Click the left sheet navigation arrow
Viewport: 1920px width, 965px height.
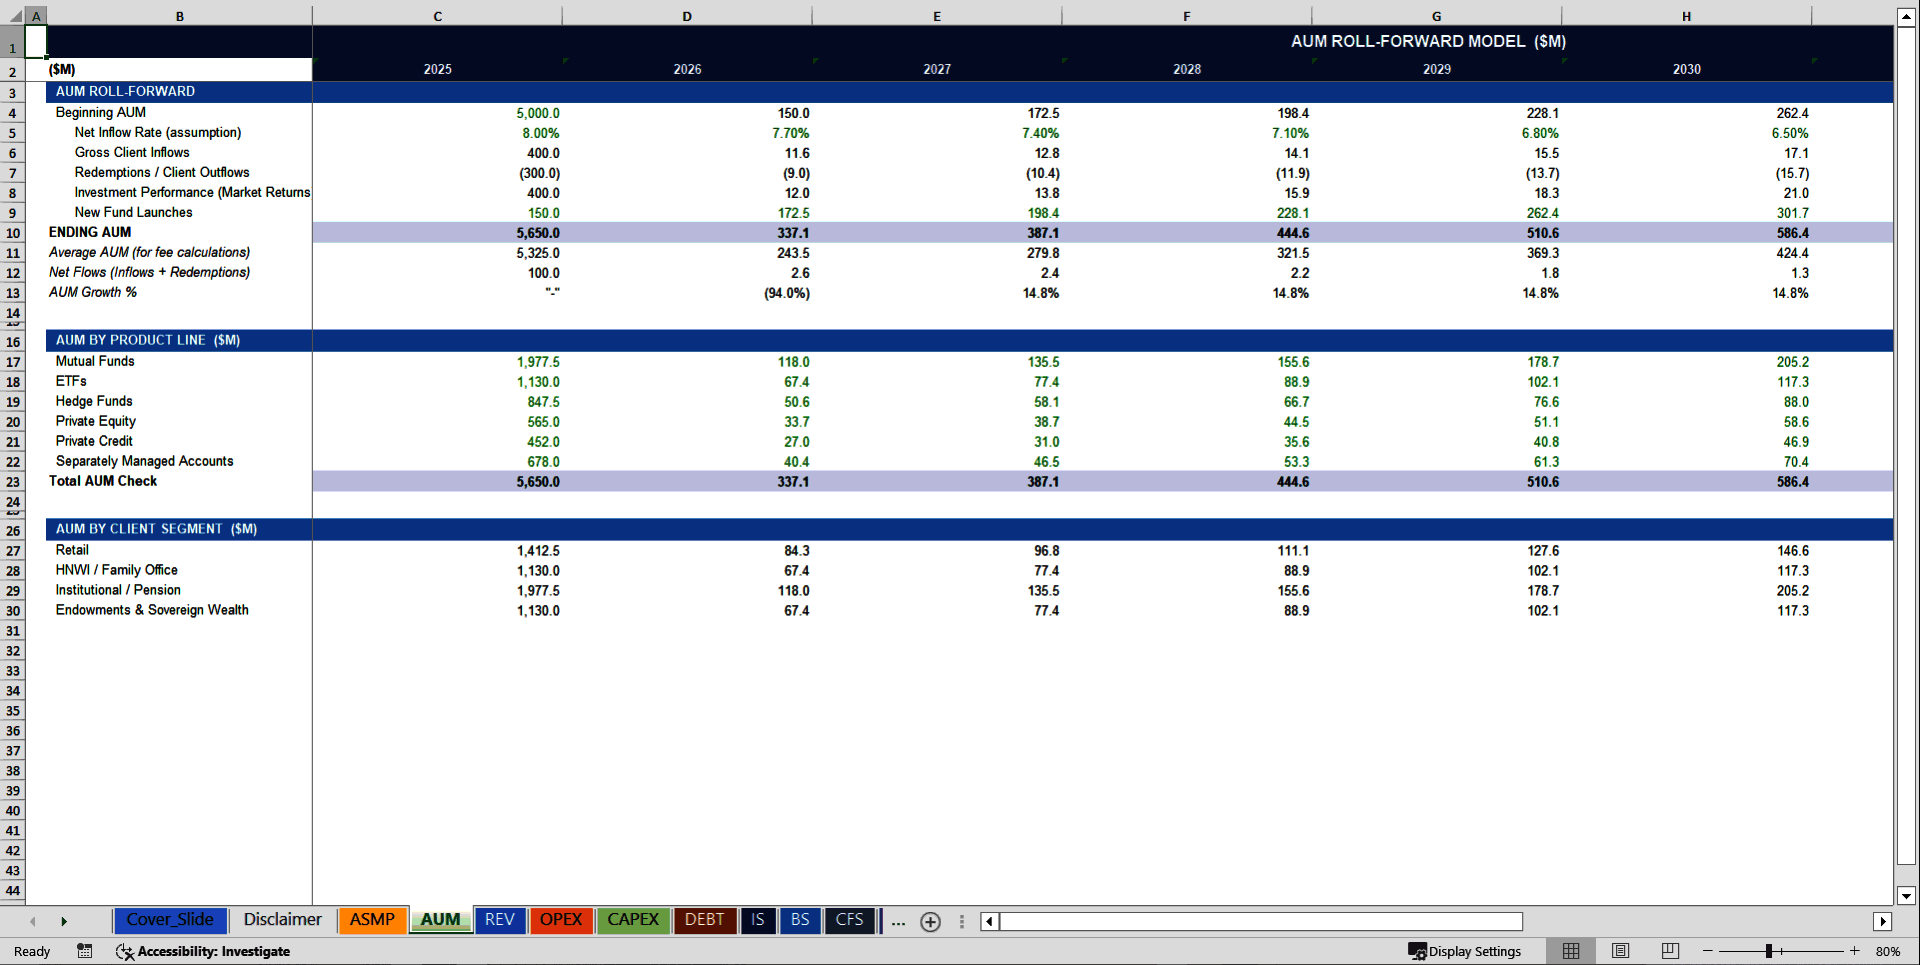33,921
